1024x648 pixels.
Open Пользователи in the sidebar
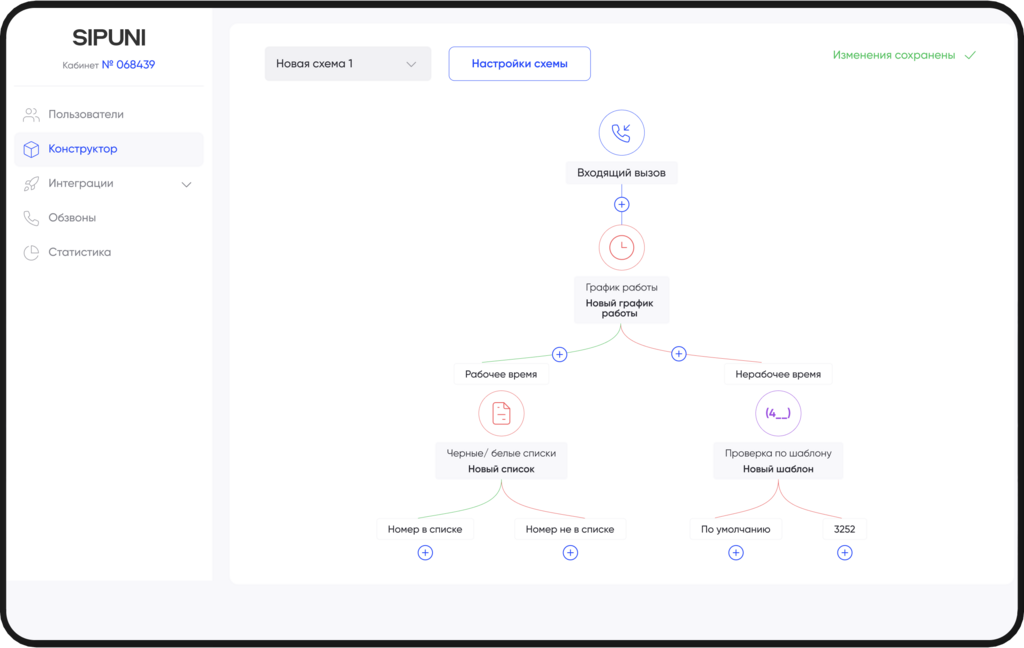86,115
